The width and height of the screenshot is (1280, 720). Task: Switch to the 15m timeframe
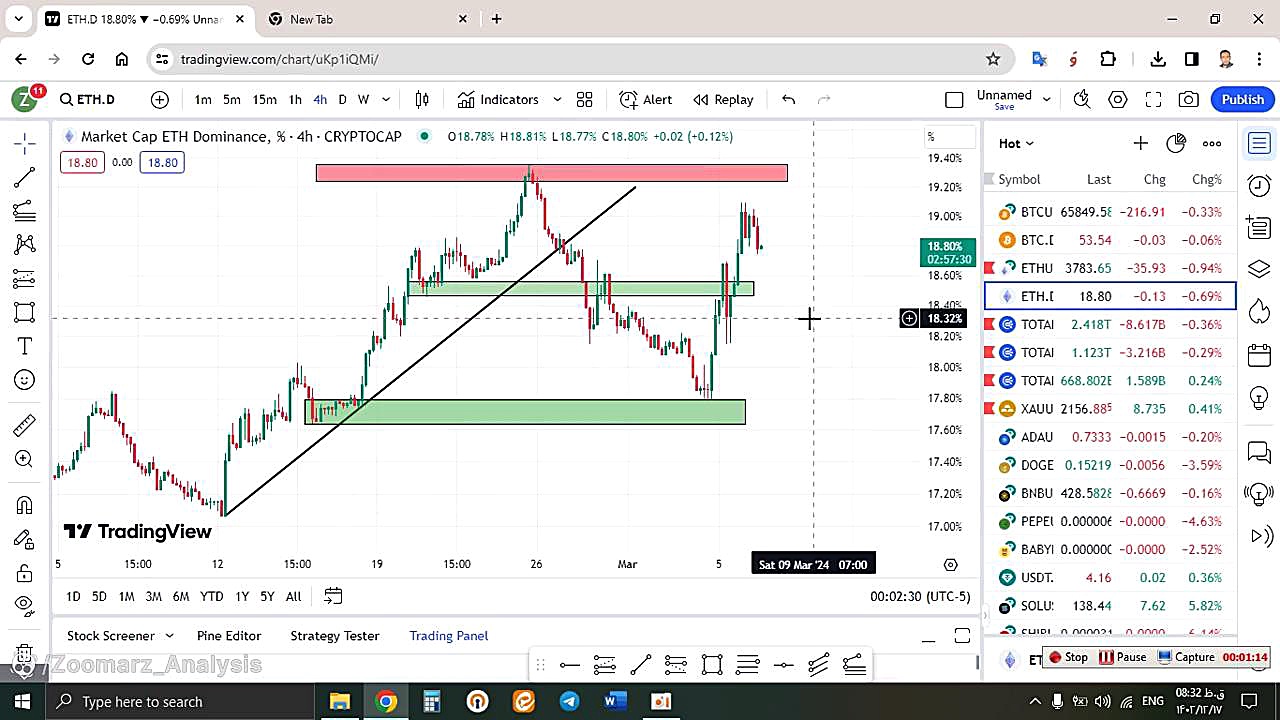pyautogui.click(x=264, y=99)
